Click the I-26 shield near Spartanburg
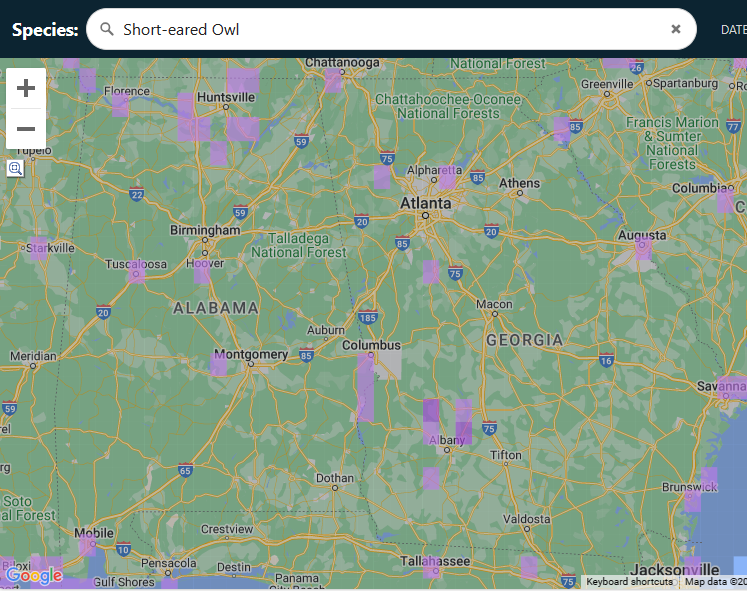Image resolution: width=747 pixels, height=591 pixels. (x=636, y=67)
